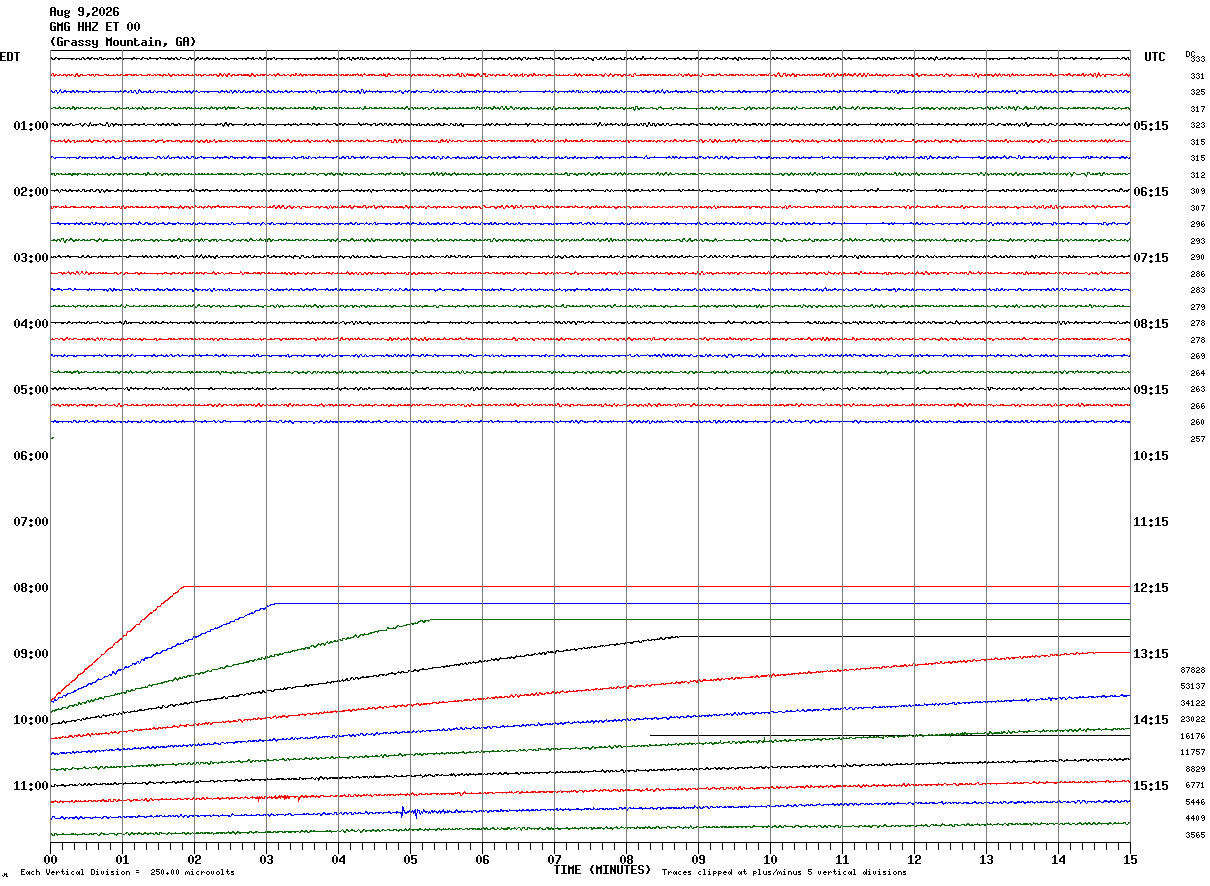
Task: Click the UTC timezone label
Action: pyautogui.click(x=1155, y=57)
